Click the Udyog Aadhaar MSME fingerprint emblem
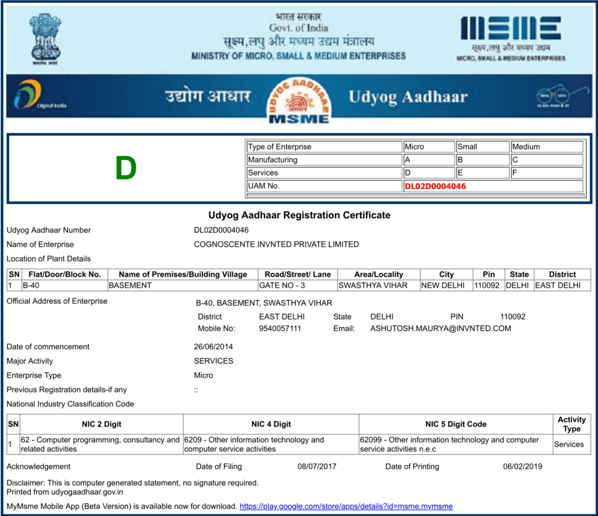The image size is (598, 516). 298,101
